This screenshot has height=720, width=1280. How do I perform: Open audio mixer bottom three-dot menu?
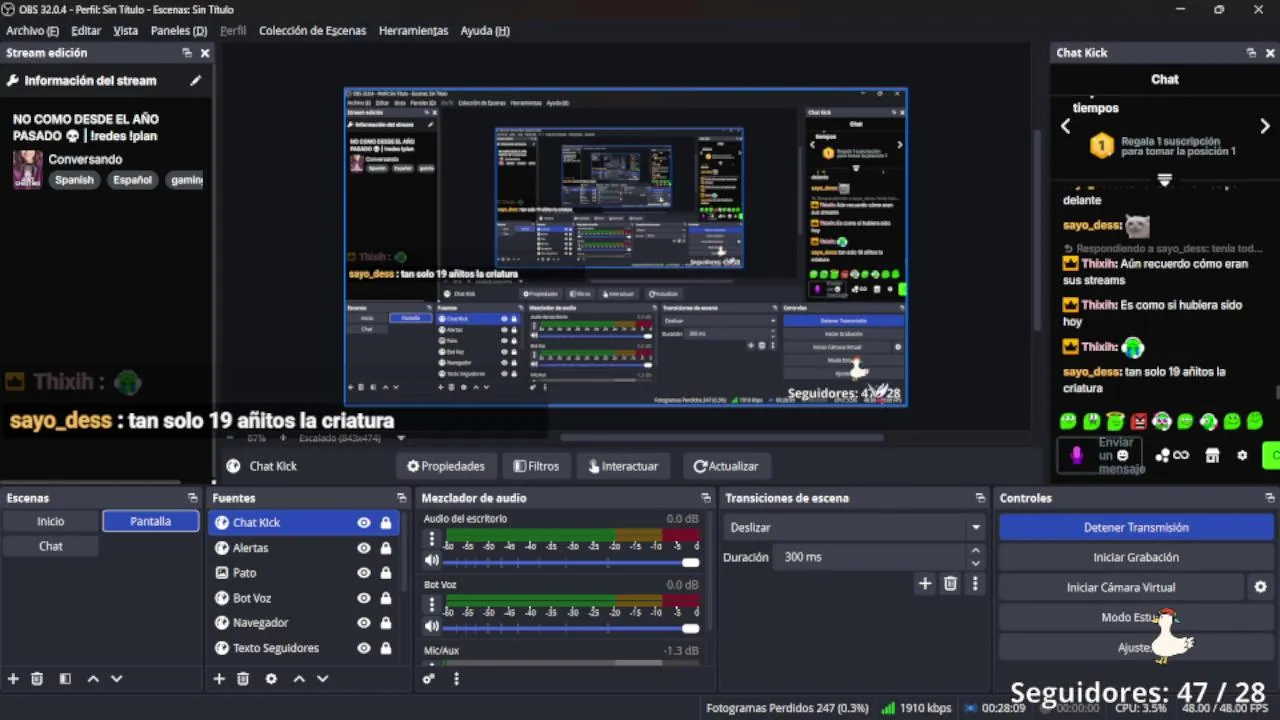457,678
